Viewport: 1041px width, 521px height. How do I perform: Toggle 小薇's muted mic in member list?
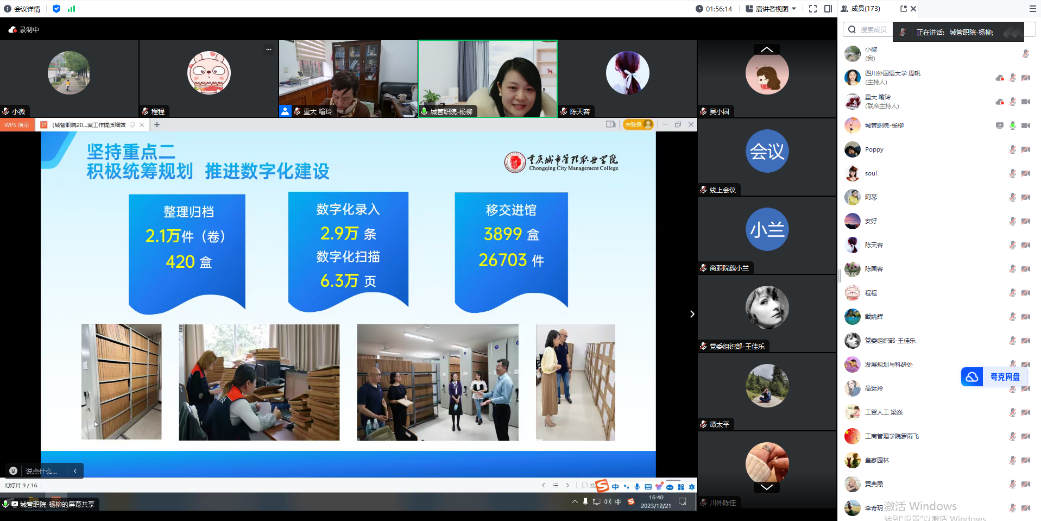point(1025,54)
